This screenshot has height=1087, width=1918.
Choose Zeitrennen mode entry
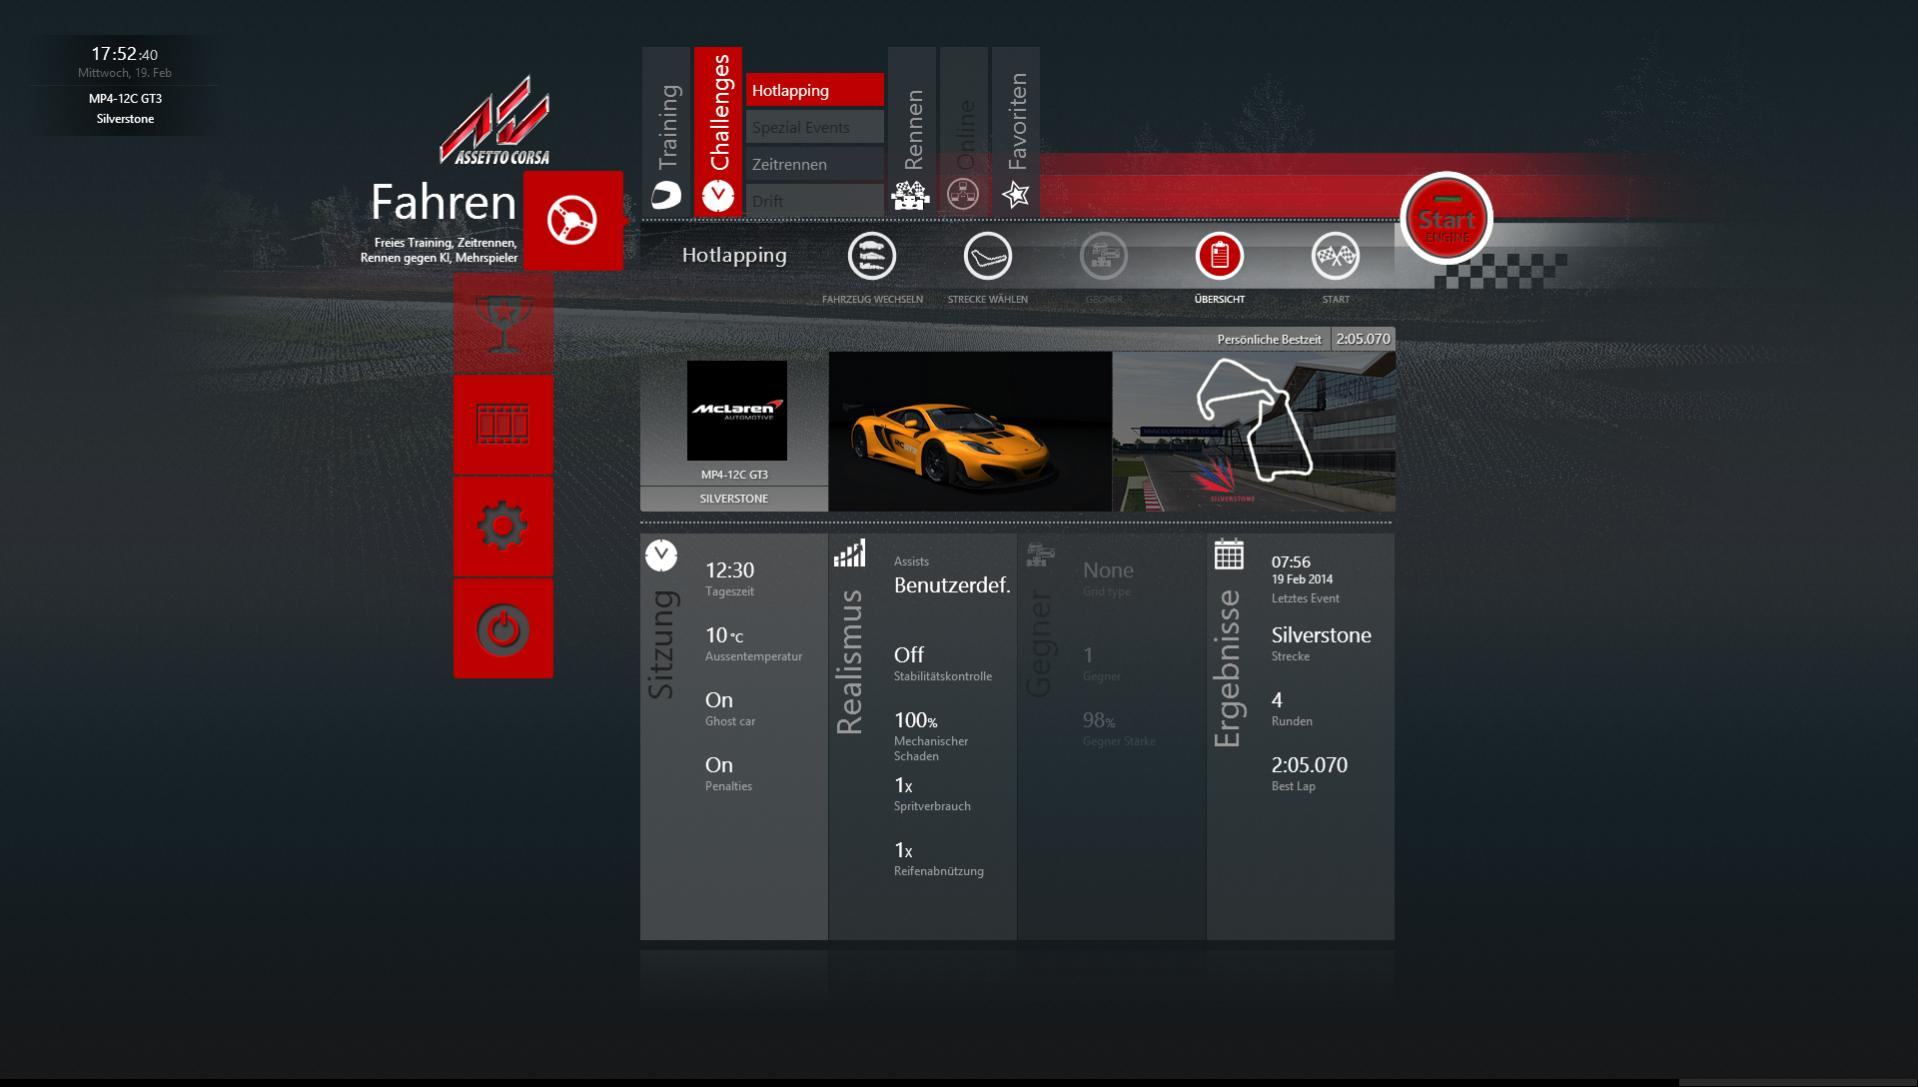point(815,164)
